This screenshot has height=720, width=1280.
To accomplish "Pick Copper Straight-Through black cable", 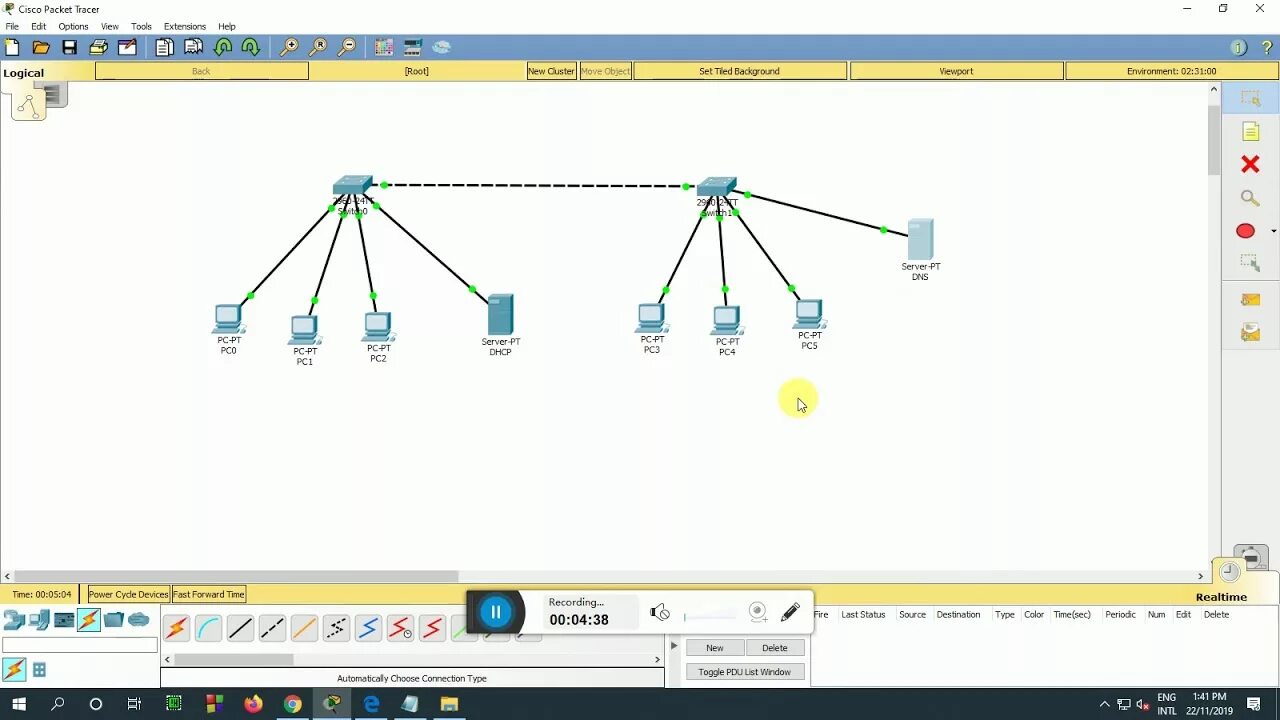I will (240, 628).
